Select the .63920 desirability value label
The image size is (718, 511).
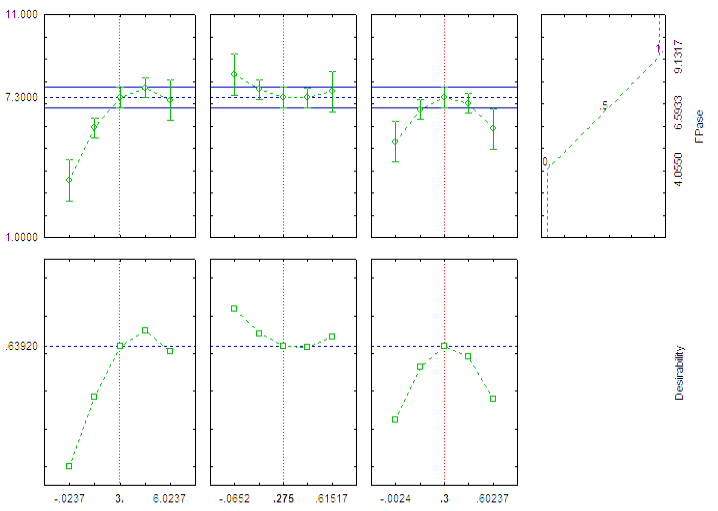pos(22,346)
